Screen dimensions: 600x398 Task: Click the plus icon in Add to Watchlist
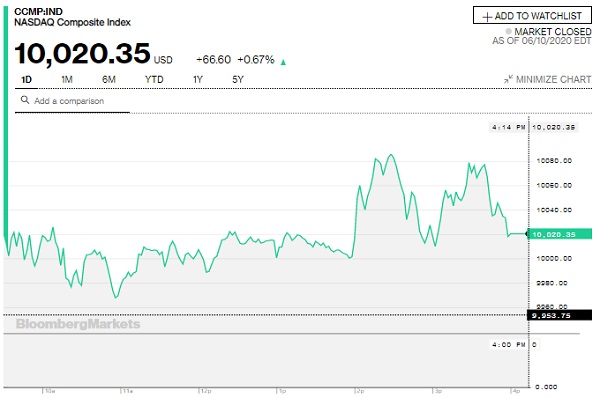point(487,17)
